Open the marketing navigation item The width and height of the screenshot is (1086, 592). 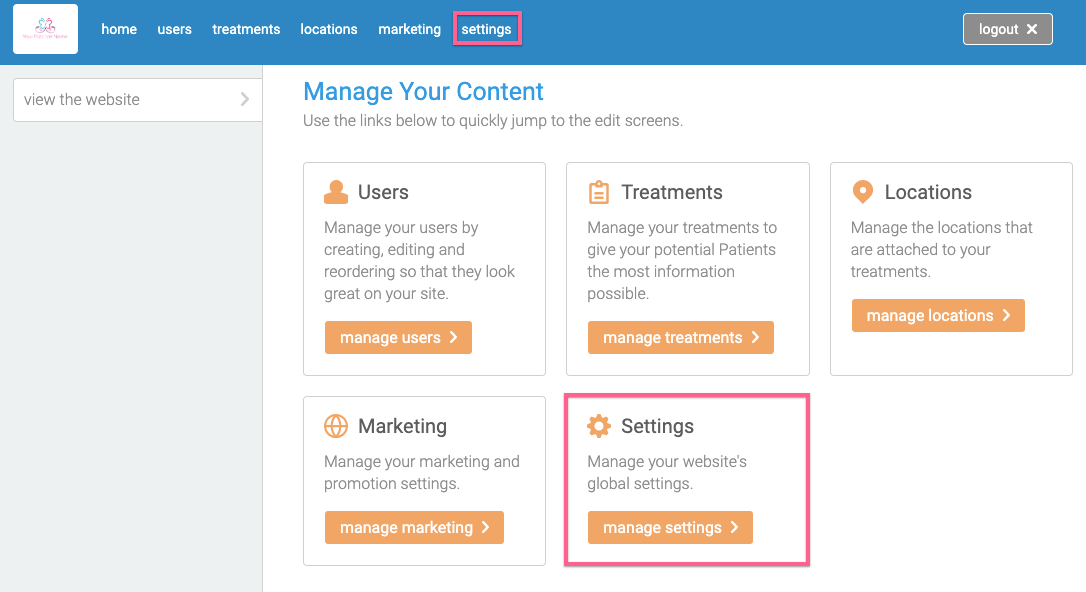[x=409, y=29]
